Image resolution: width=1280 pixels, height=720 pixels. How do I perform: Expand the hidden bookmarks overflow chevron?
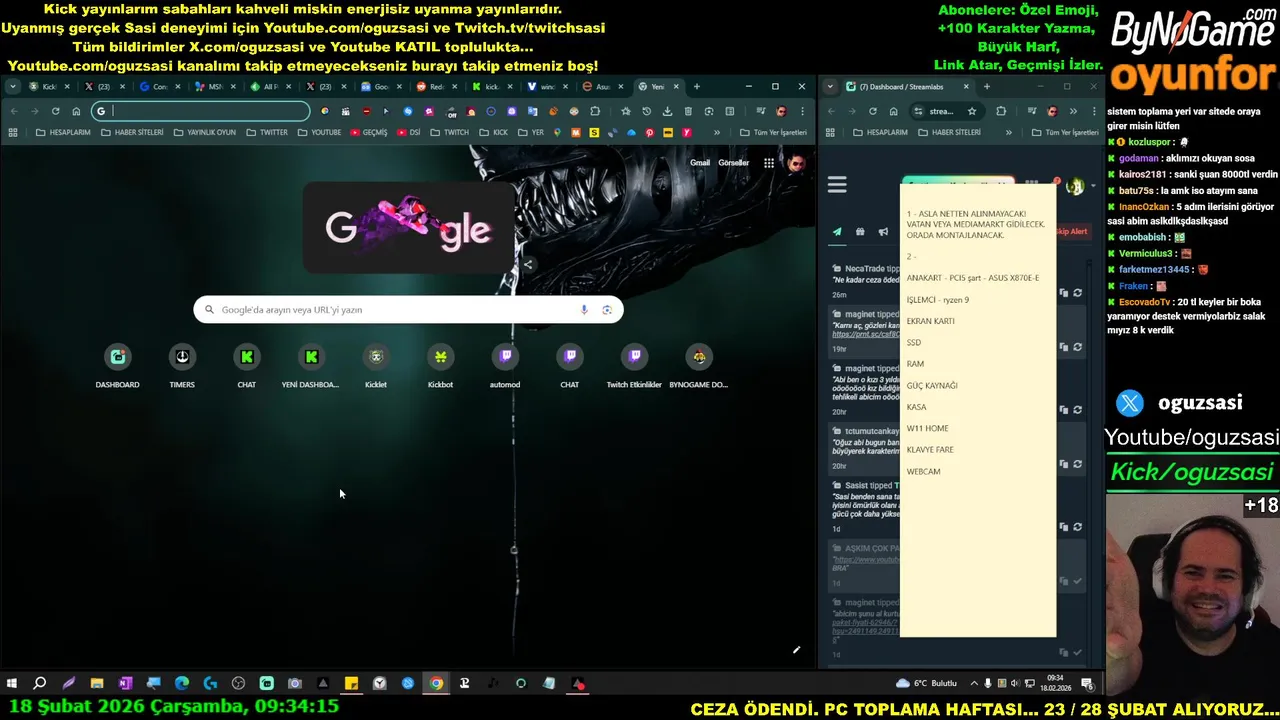pos(716,132)
